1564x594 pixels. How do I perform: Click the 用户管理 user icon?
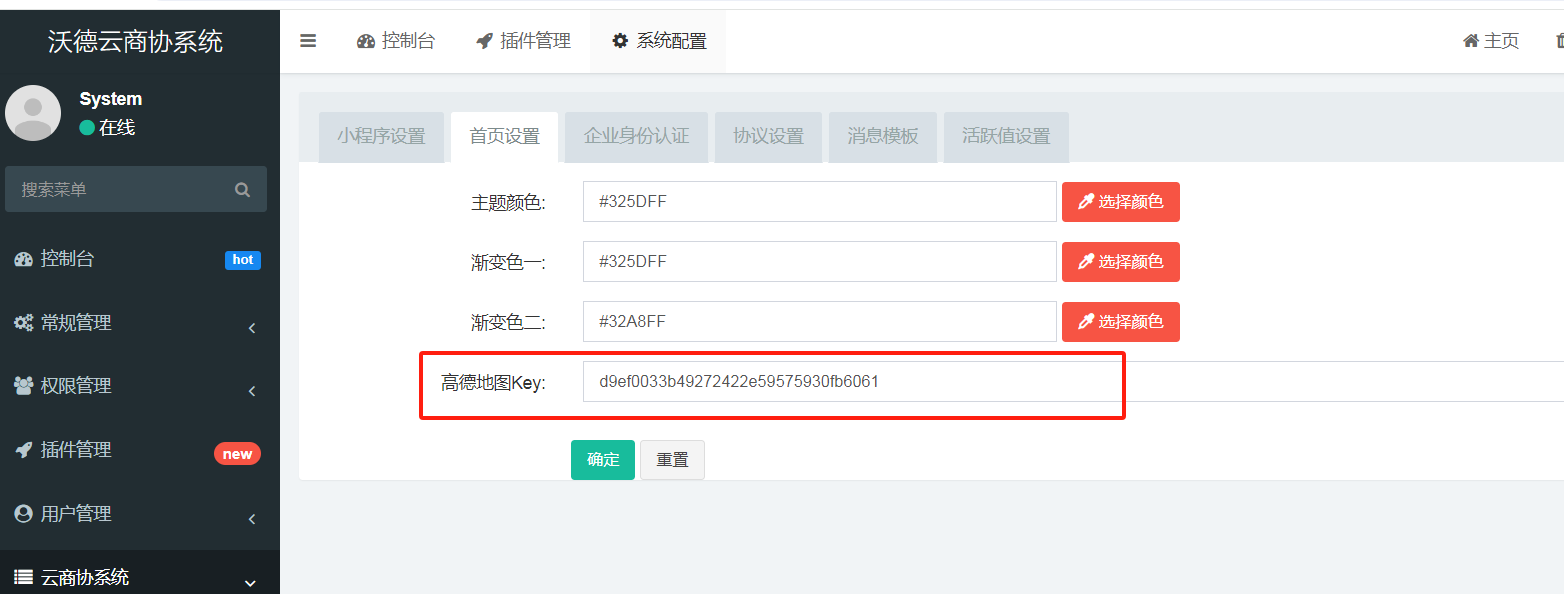click(23, 513)
